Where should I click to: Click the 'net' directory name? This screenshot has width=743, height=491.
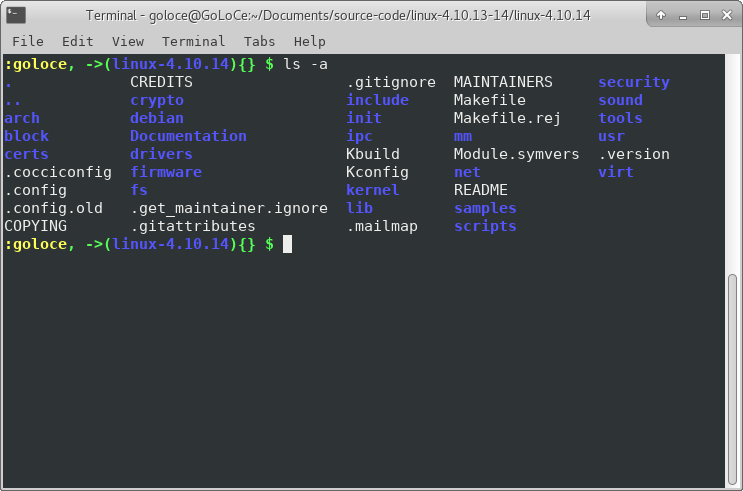(x=467, y=172)
